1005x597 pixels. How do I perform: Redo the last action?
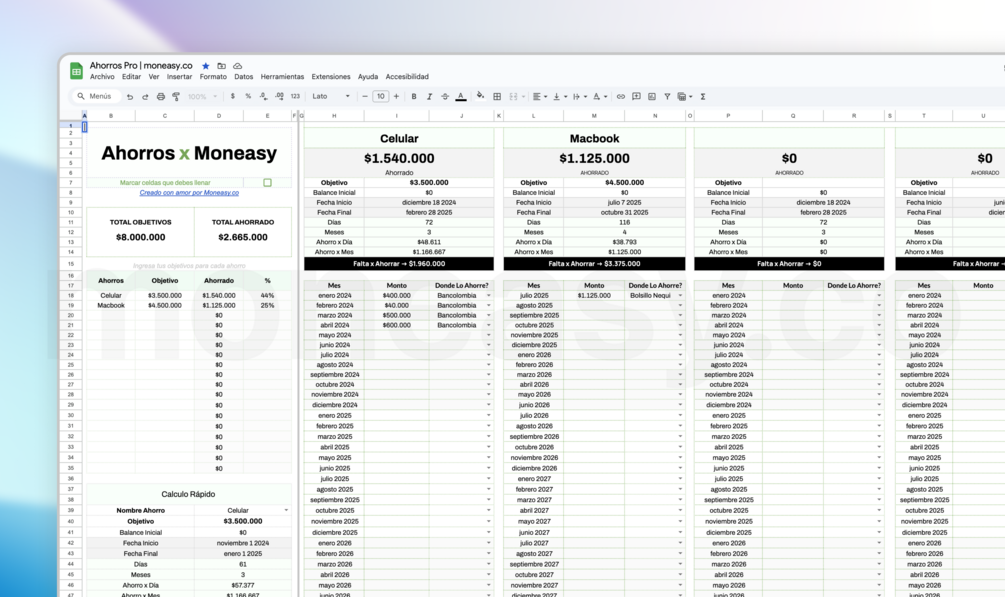point(145,97)
